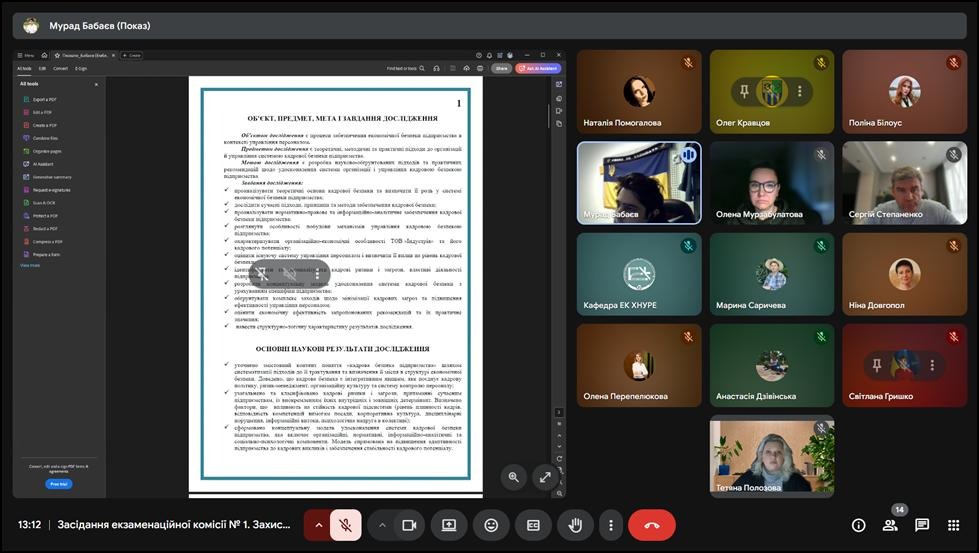This screenshot has width=979, height=553.
Task: Select the Convert tab in Acrobat
Action: point(60,69)
